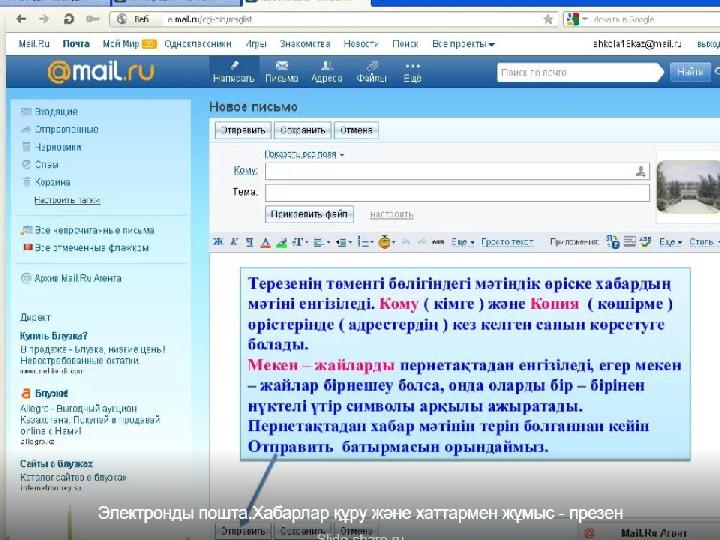Apply underline formatting (Ч)

(249, 242)
